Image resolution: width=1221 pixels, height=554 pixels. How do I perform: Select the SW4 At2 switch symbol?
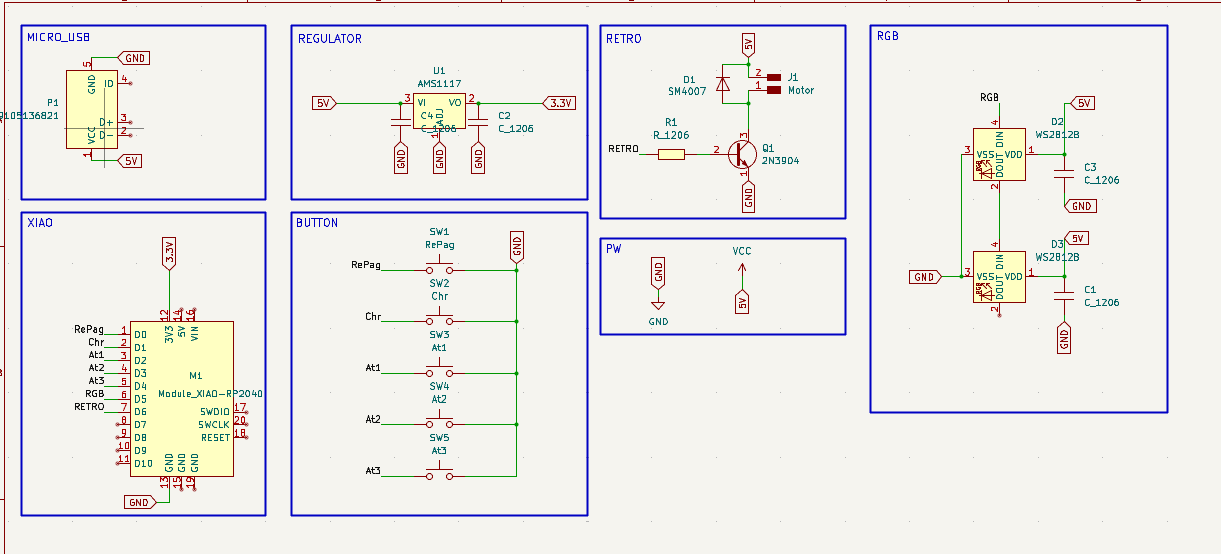click(439, 421)
